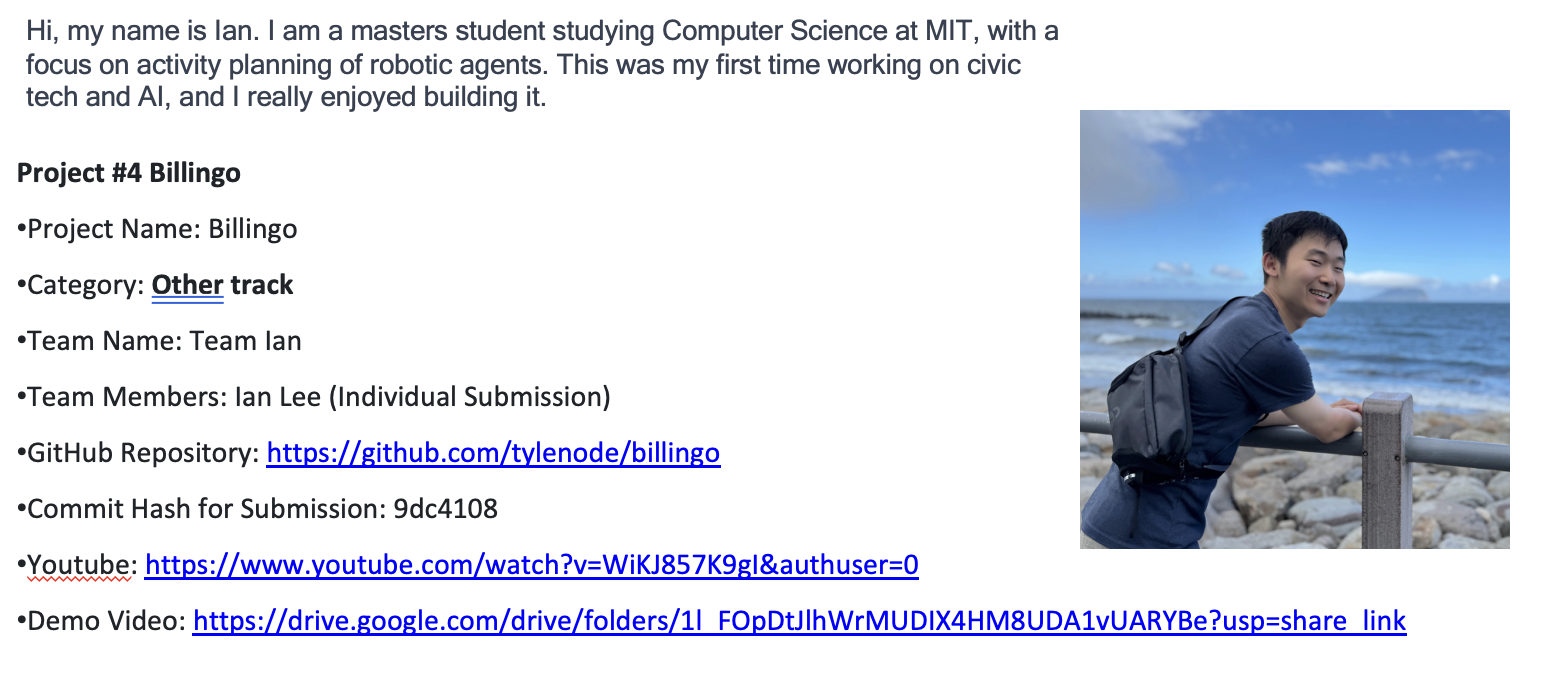
Task: Click the 'Project #4 Billingo' bold heading
Action: pos(129,173)
